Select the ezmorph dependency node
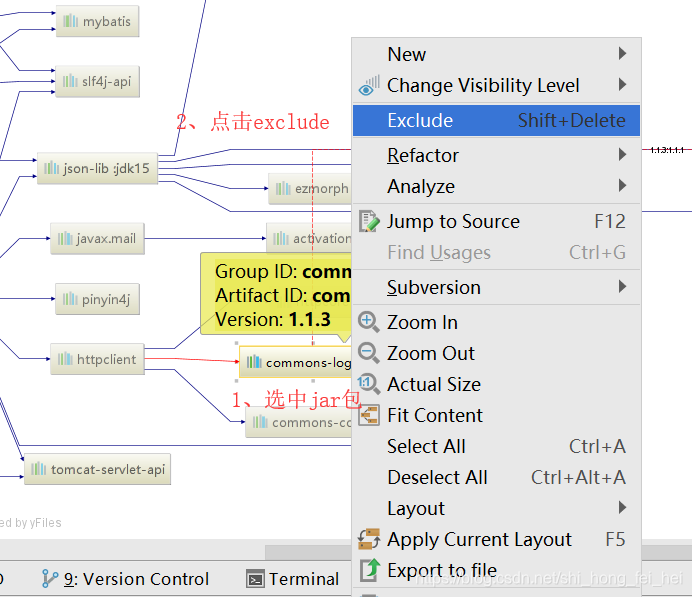 tap(310, 188)
